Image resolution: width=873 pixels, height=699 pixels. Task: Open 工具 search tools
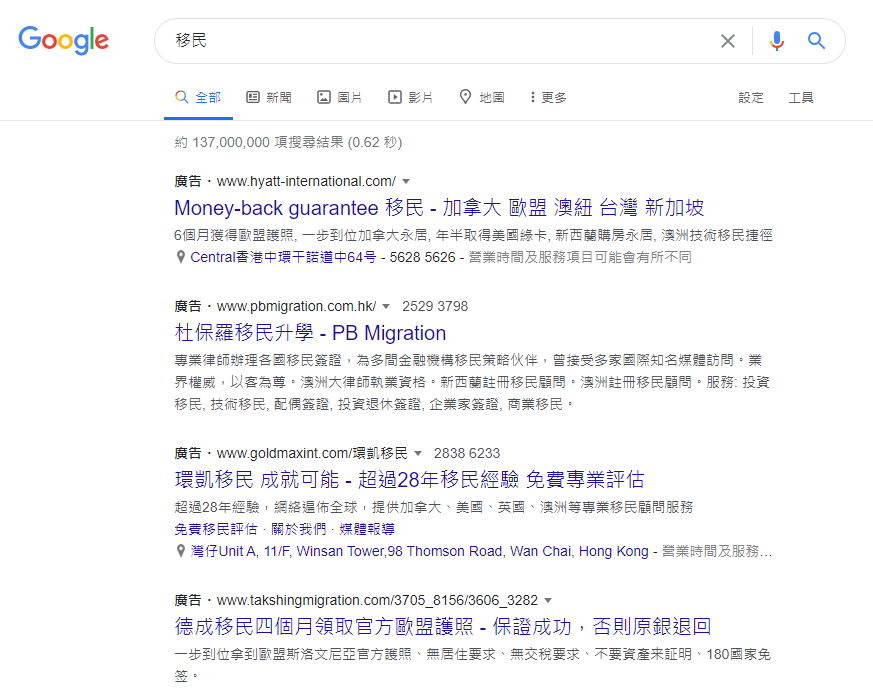pos(801,97)
